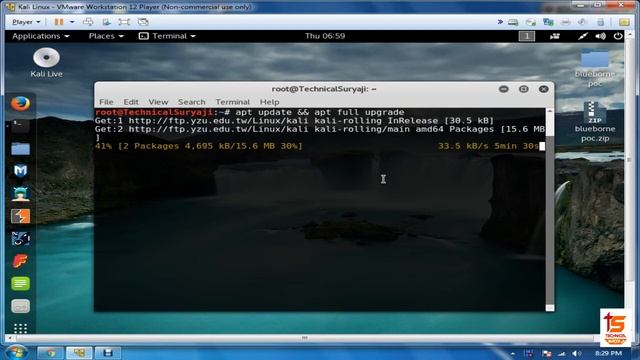Show all applications grid in dock
Screen dimensions: 640x360
[x=20, y=328]
